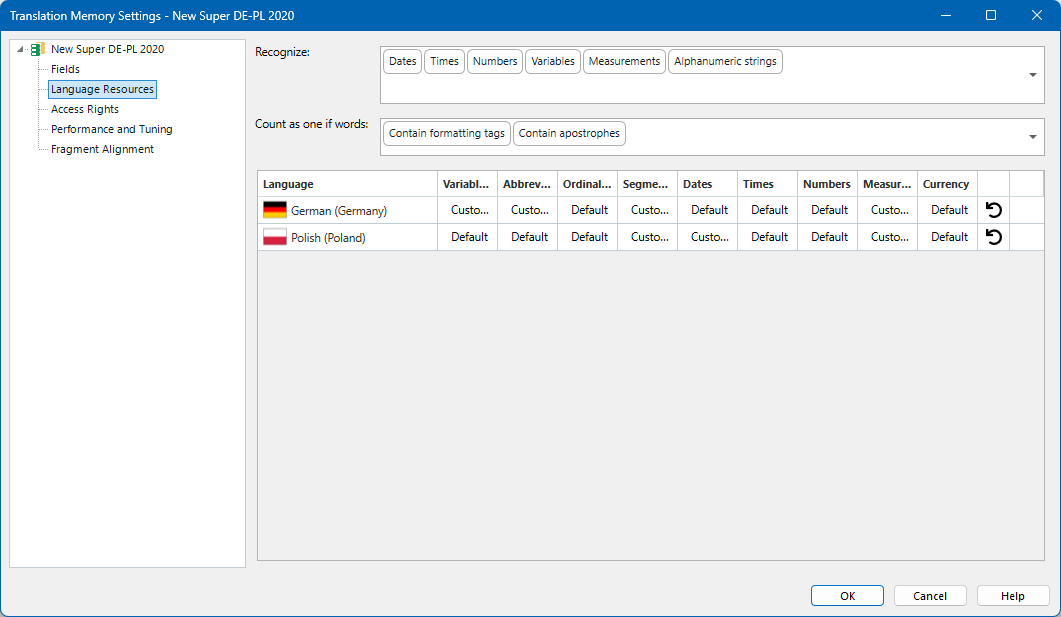Open Polish Times Default cell
Screen dimensions: 1061x617
coord(768,237)
